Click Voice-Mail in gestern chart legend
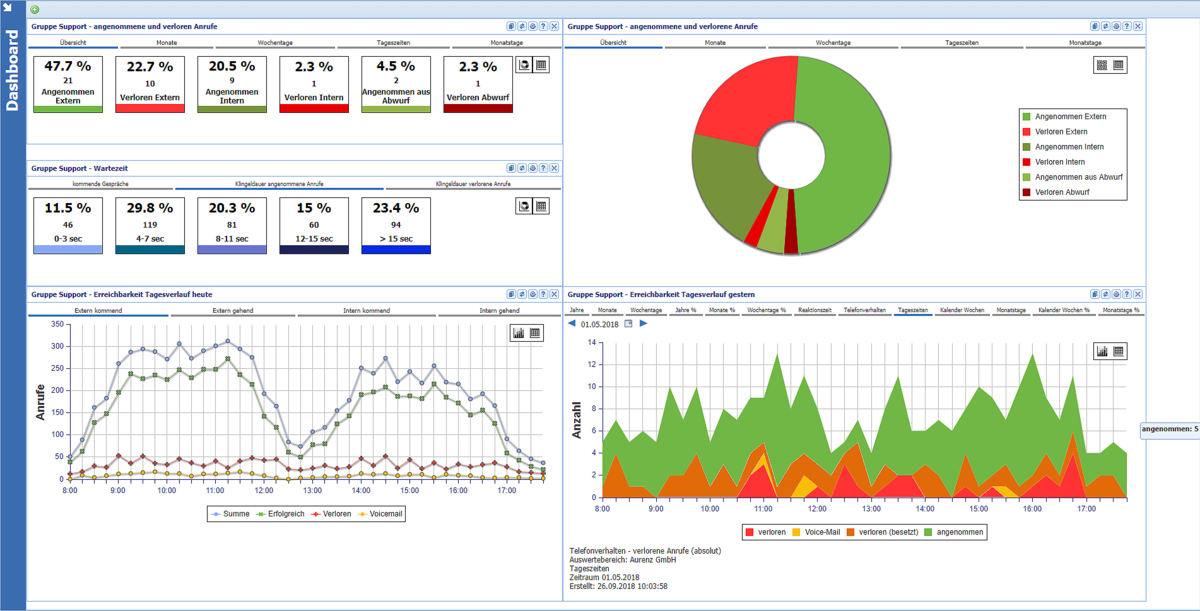1200x611 pixels. 818,532
